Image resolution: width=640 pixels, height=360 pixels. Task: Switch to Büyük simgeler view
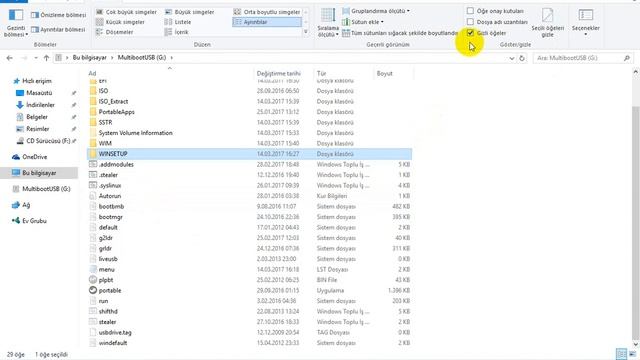(x=190, y=12)
